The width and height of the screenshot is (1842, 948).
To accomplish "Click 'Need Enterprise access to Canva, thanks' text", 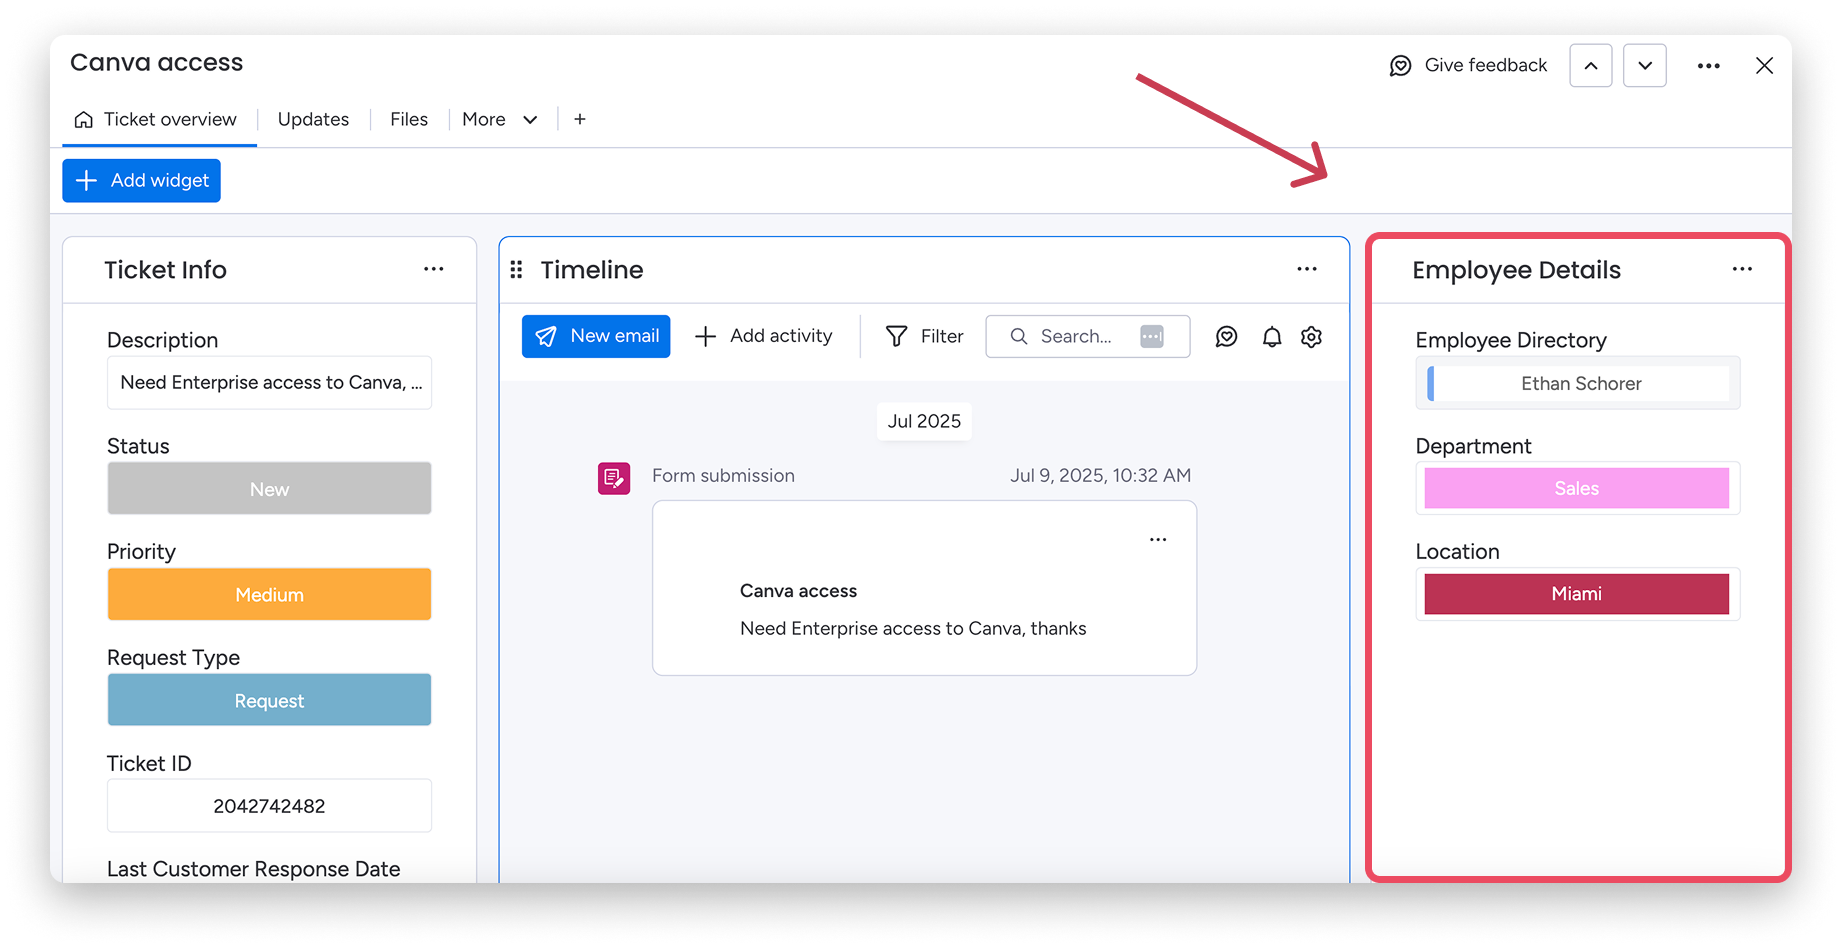I will pyautogui.click(x=913, y=629).
